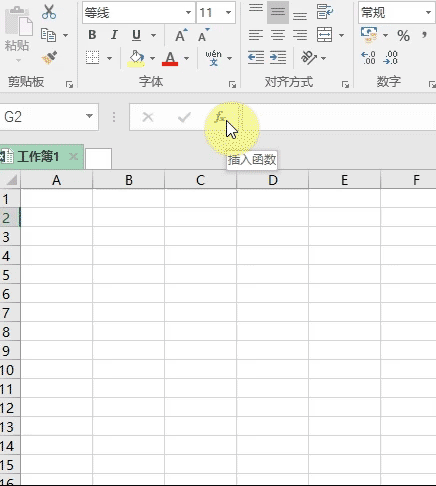Expand underline style dropdown arrow

coord(153,35)
